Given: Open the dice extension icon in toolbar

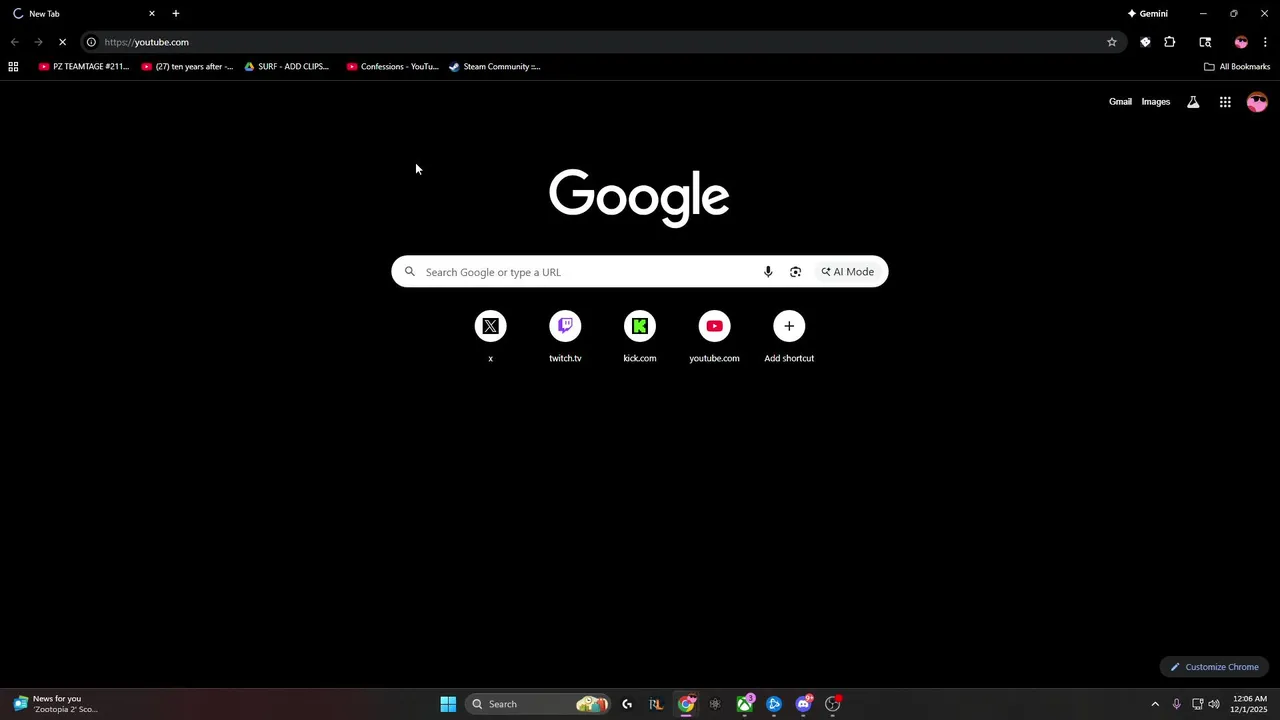Looking at the screenshot, I should click(1145, 42).
